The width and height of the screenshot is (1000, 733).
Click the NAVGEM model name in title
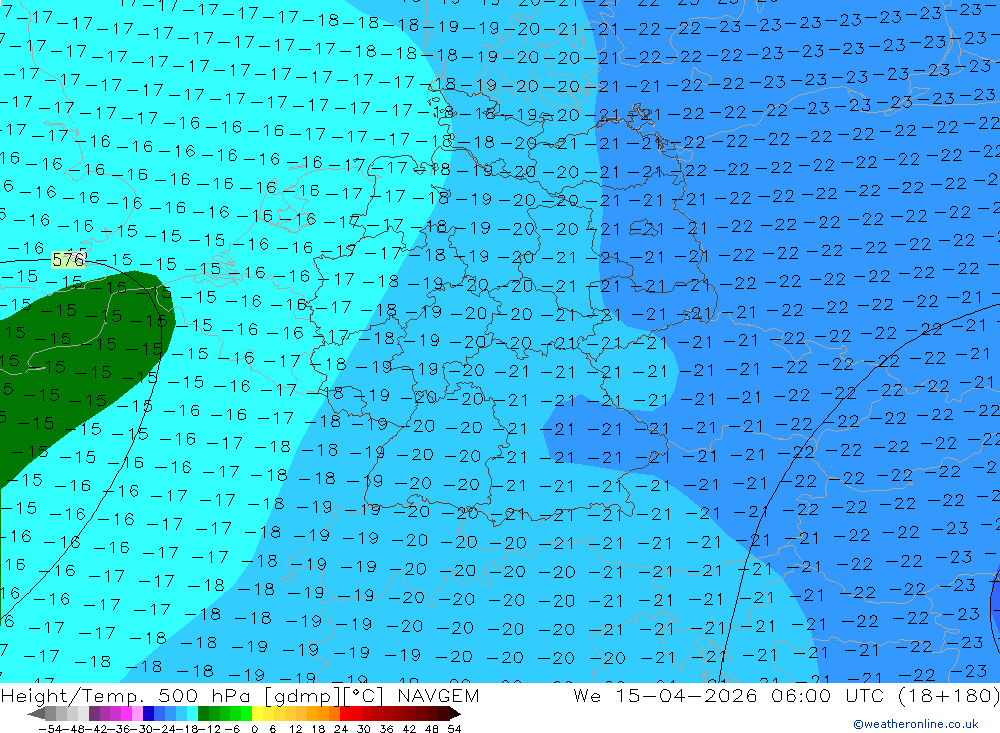438,695
